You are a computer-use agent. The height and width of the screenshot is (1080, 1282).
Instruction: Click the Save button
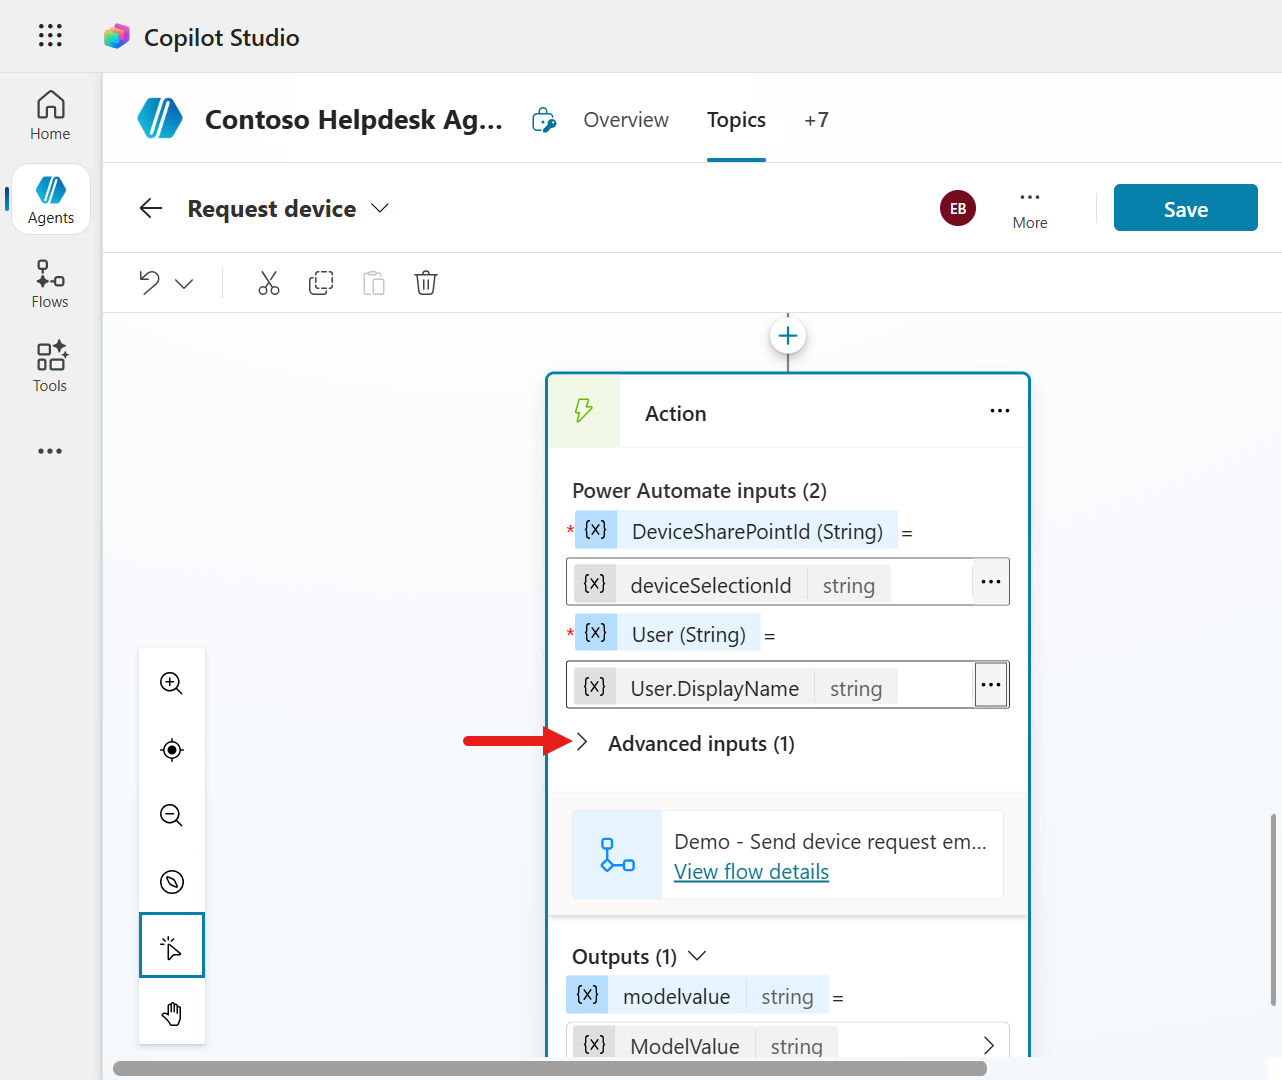1185,208
